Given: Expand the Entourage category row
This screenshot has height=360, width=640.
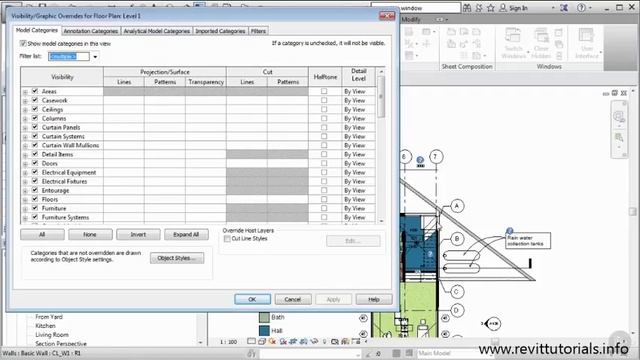Looking at the screenshot, I should (25, 191).
